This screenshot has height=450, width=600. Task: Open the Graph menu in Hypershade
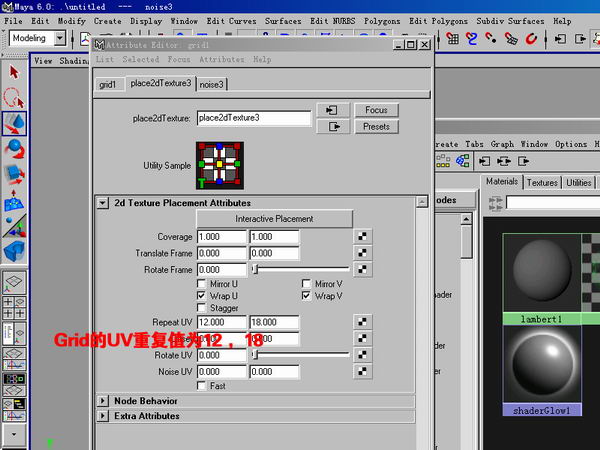(x=502, y=144)
